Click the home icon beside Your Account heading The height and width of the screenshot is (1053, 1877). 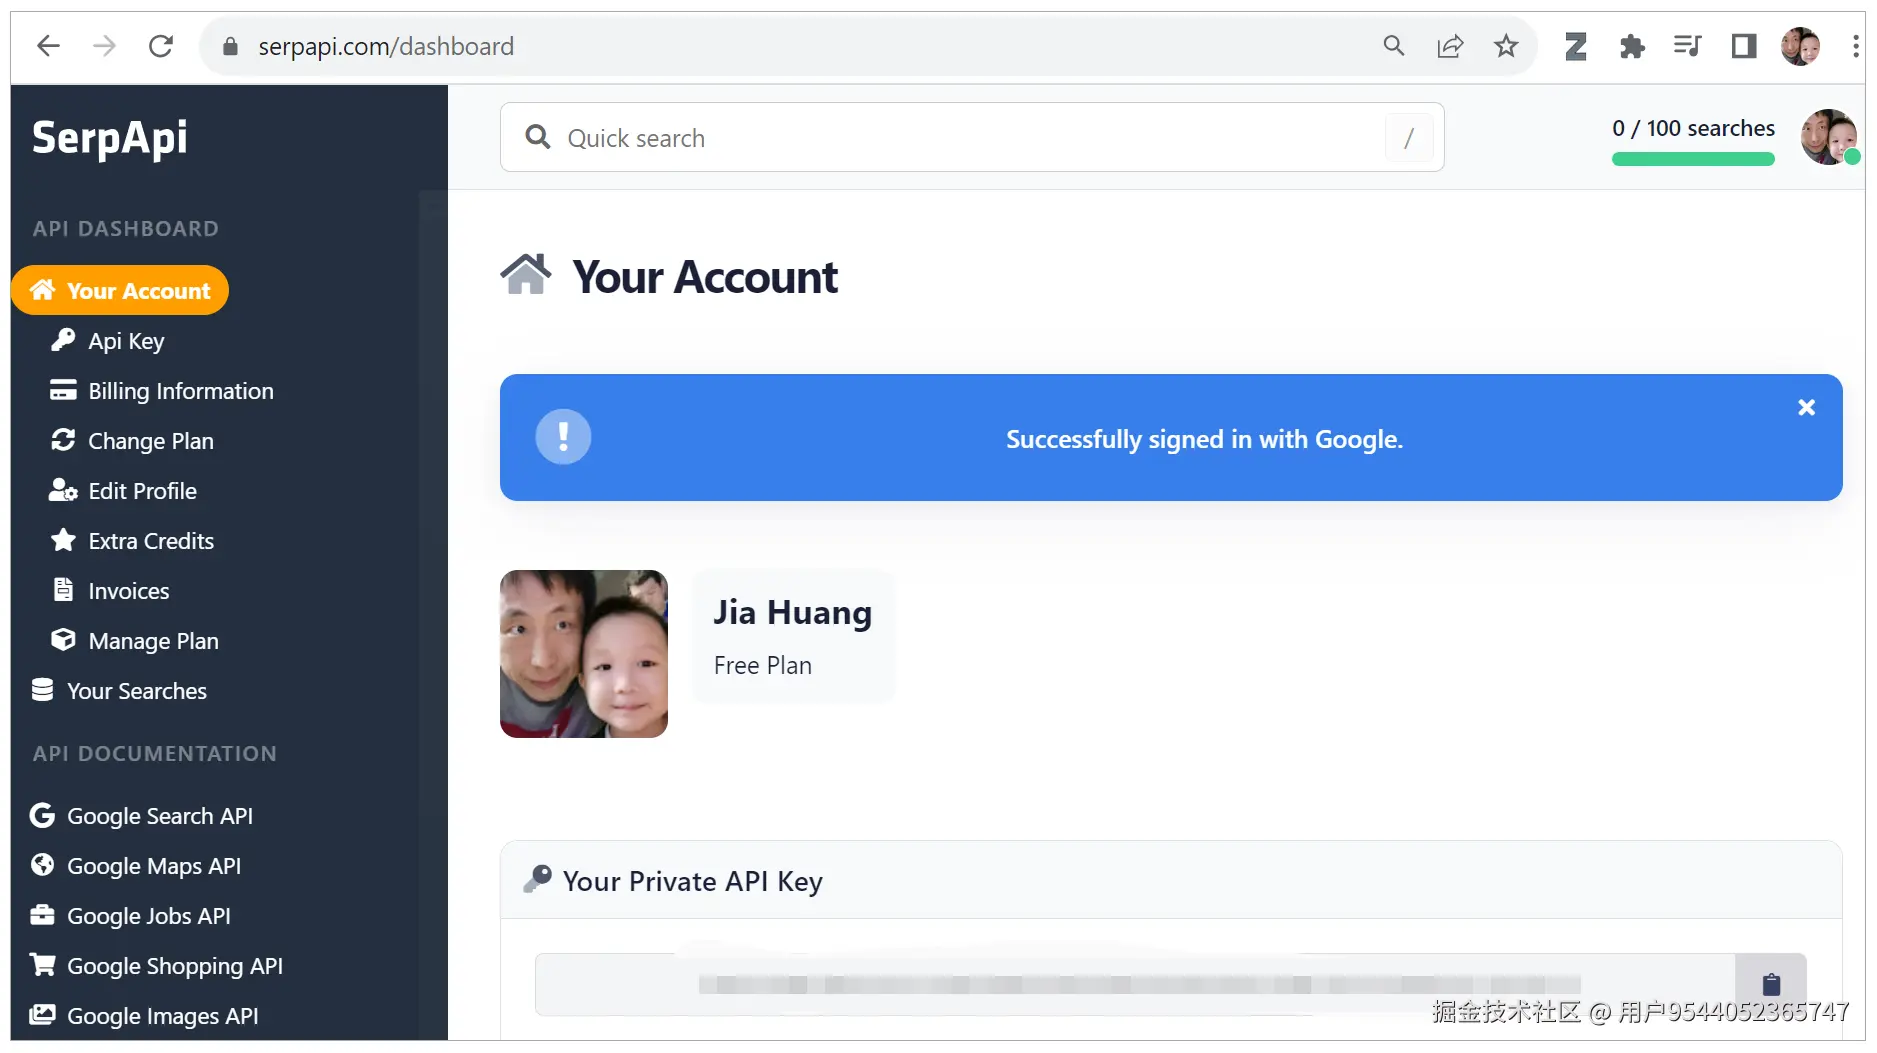coord(526,275)
